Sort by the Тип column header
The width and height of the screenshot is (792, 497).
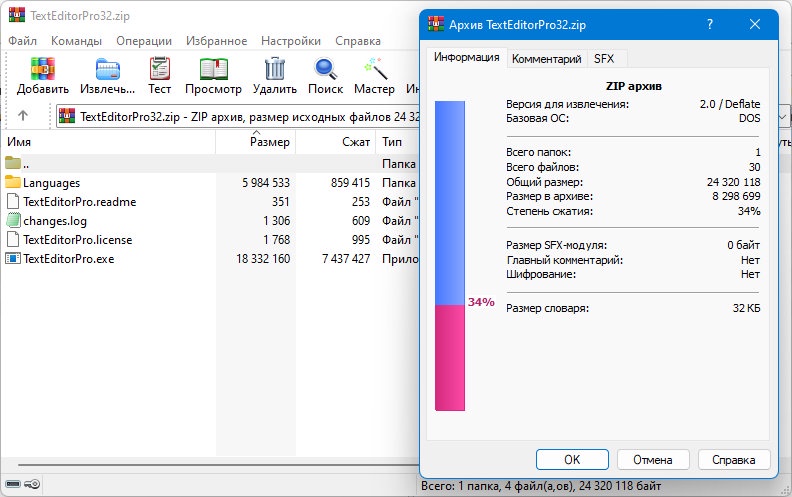tap(398, 142)
